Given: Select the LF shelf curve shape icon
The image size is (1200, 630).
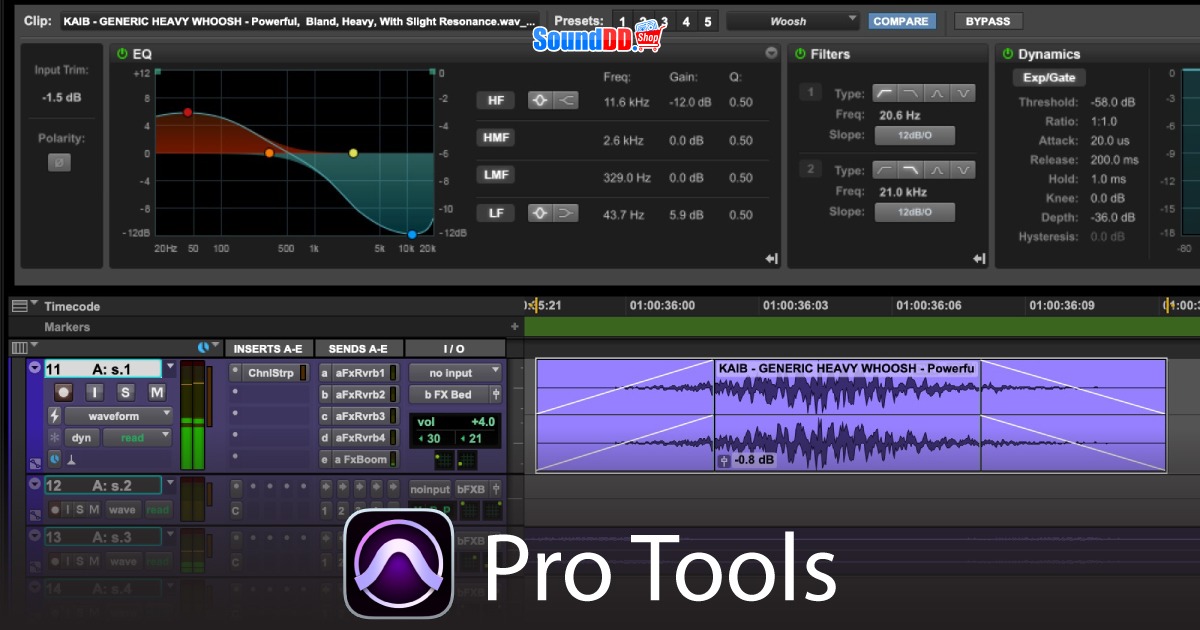Looking at the screenshot, I should click(x=566, y=213).
